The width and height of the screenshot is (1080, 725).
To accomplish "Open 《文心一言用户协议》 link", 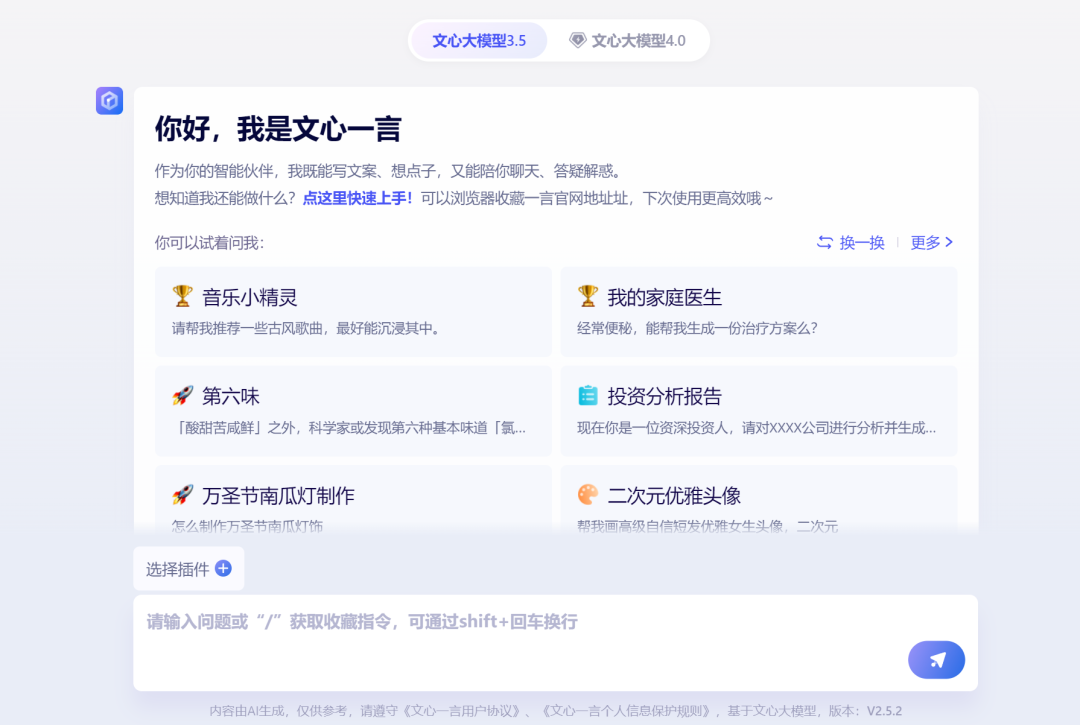I will click(x=460, y=711).
